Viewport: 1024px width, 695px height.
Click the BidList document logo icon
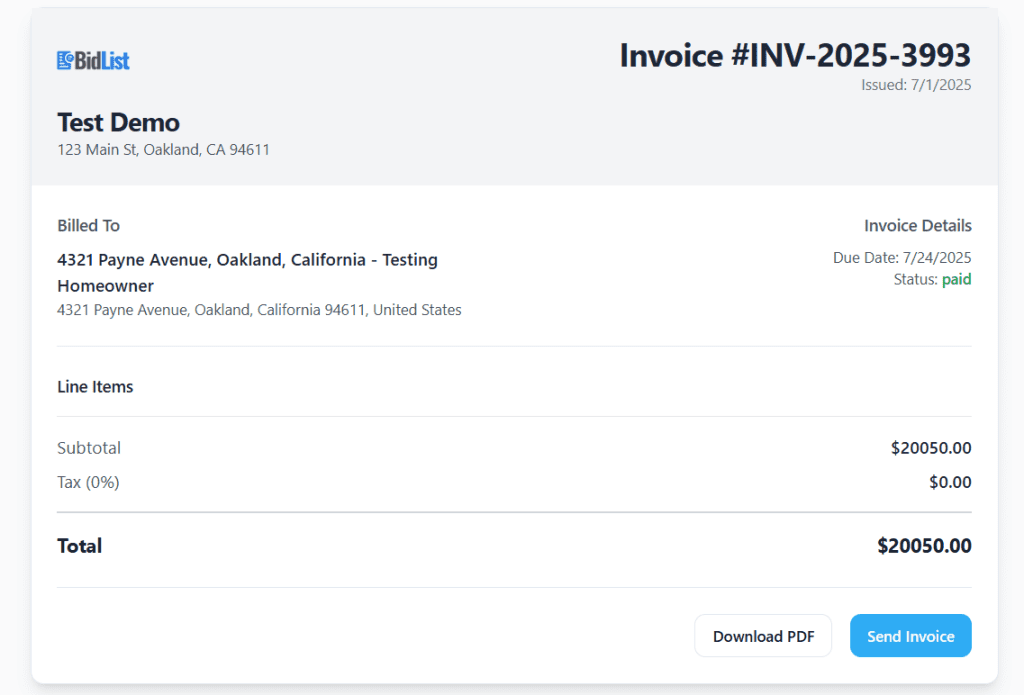pos(64,60)
